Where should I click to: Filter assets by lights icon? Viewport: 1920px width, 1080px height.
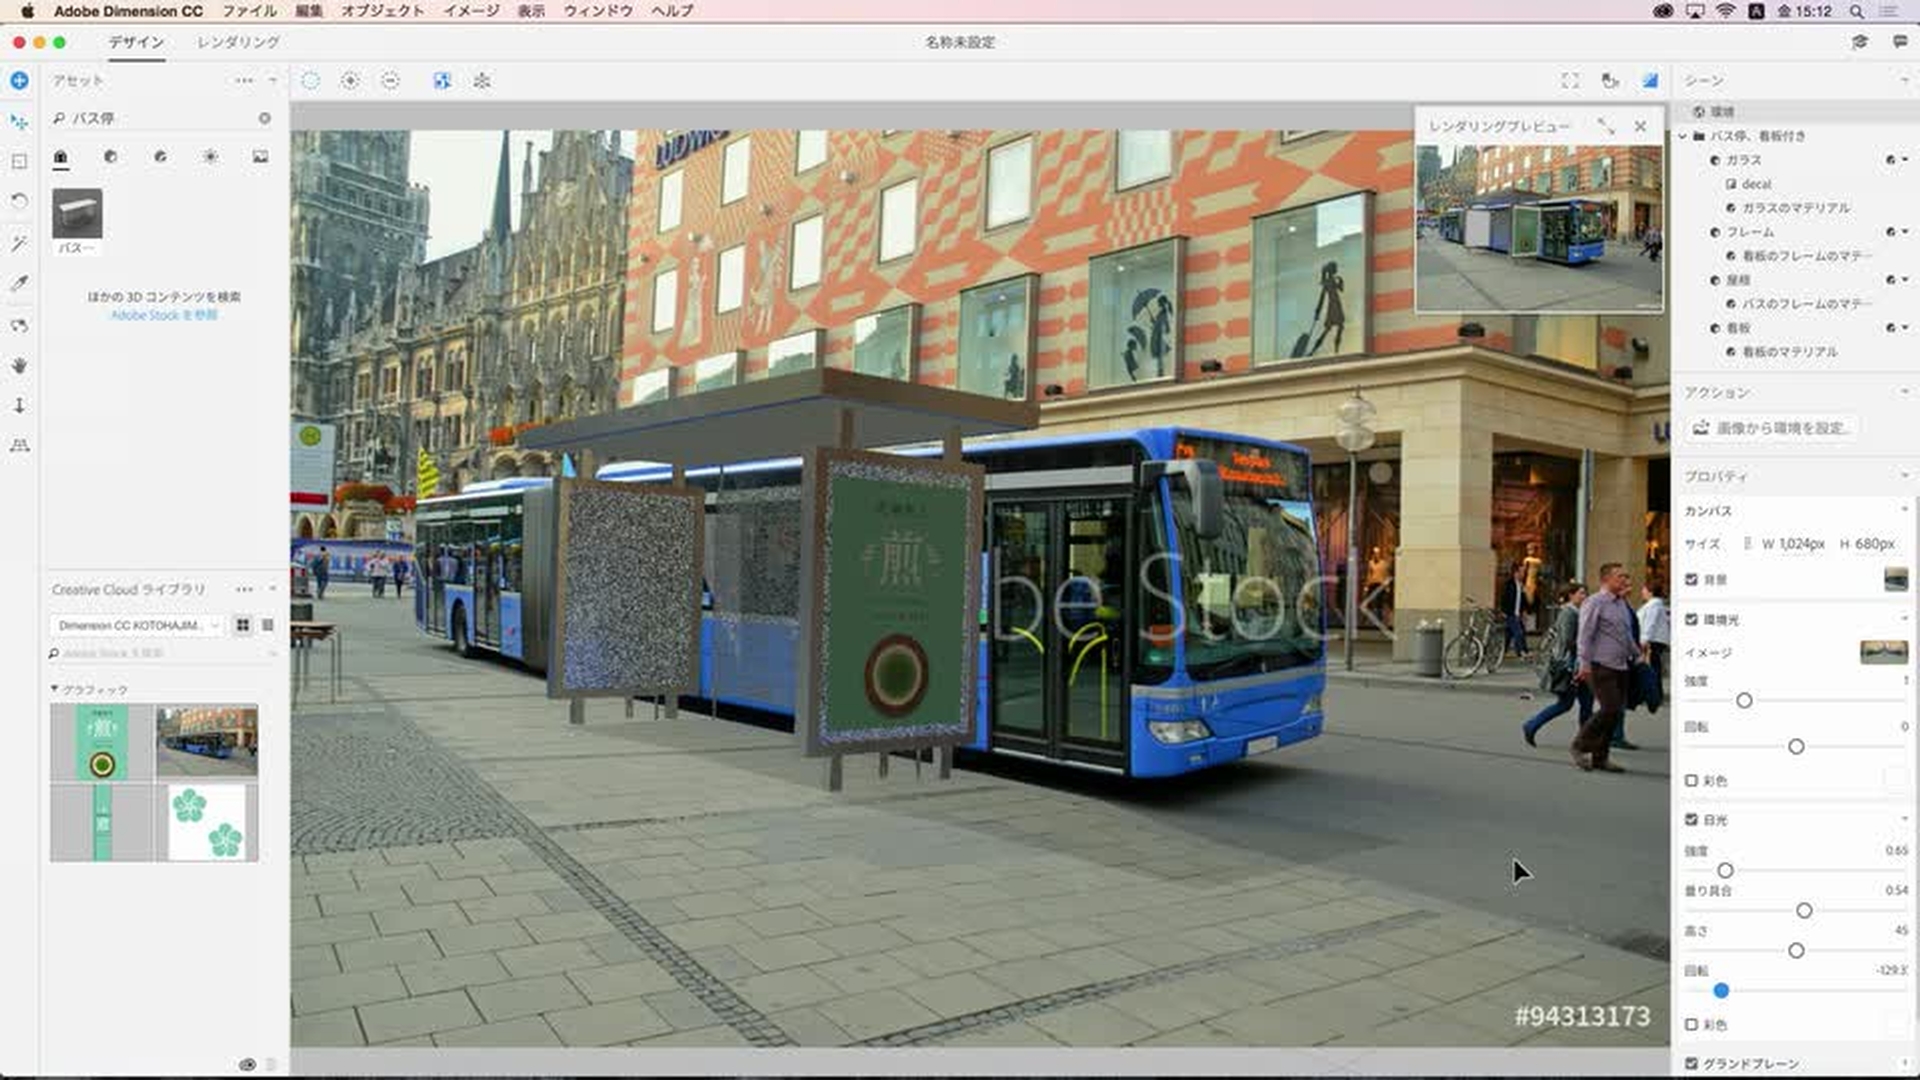(x=210, y=157)
